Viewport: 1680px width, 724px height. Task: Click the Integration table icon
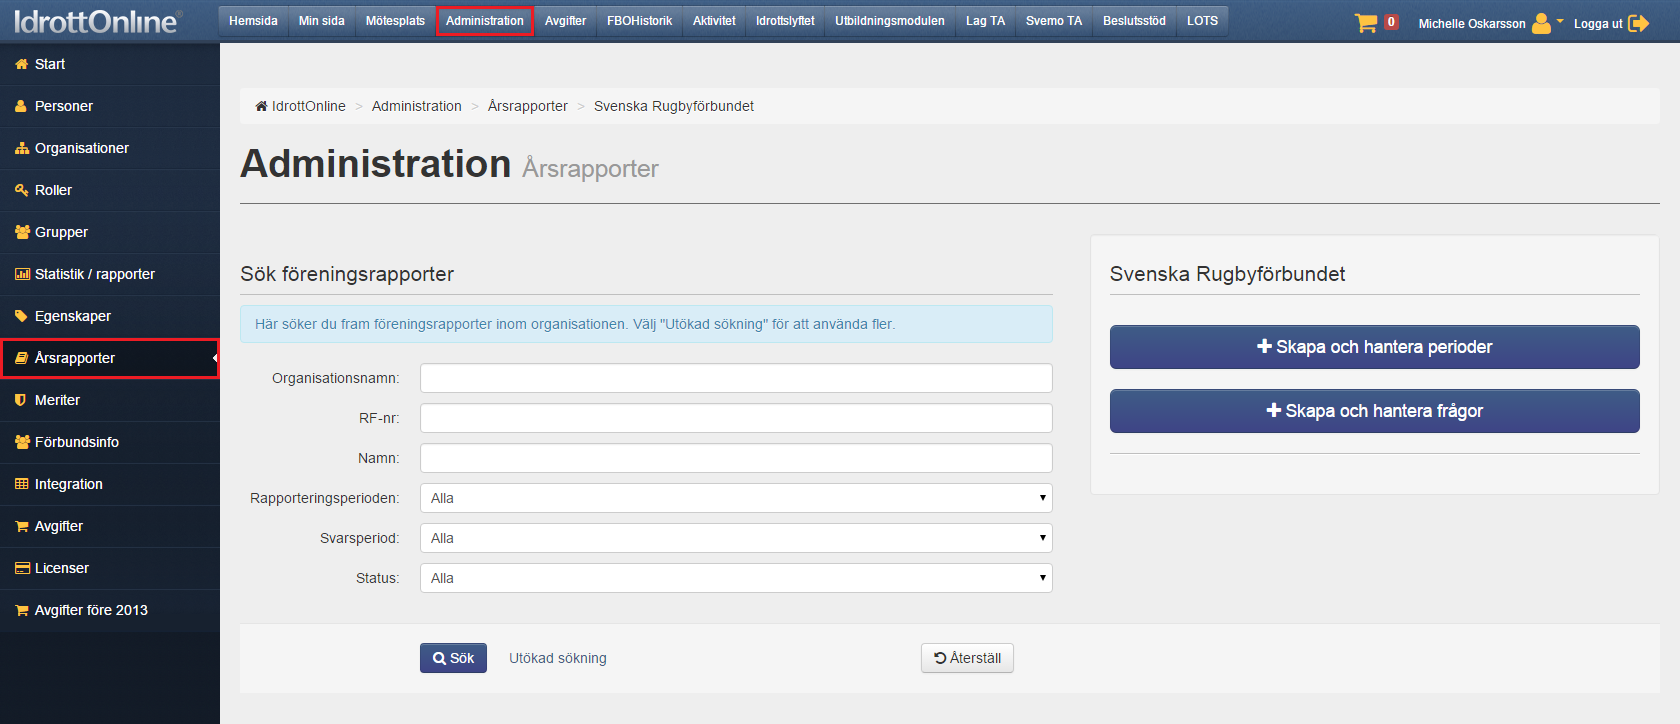22,484
